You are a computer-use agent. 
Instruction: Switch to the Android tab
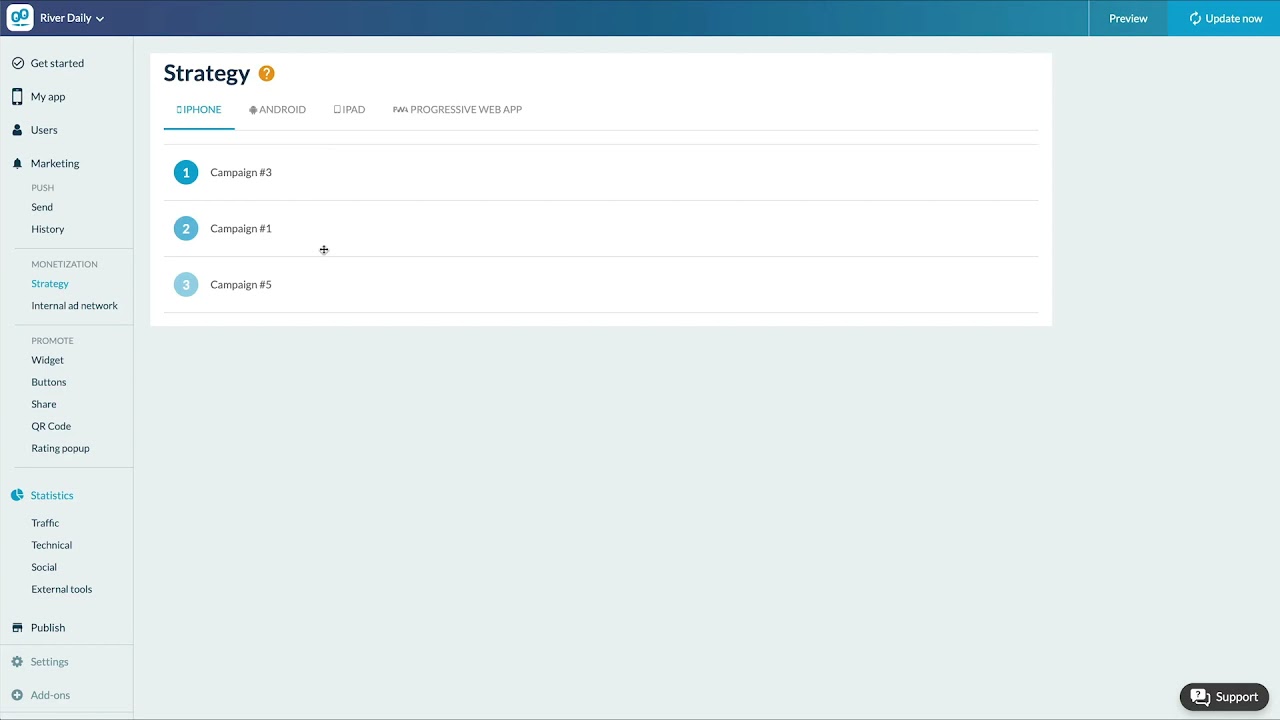pyautogui.click(x=277, y=110)
